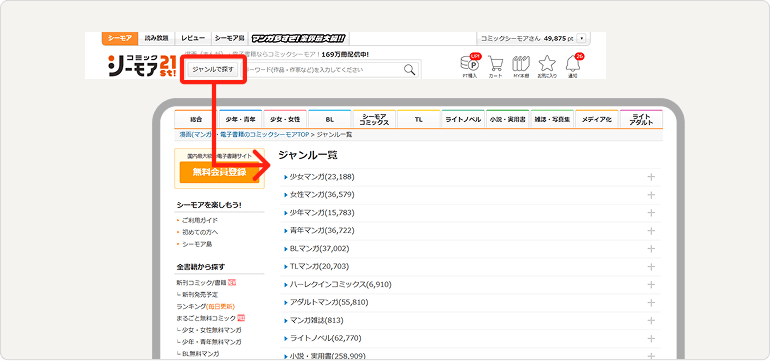Switch to the ライトノベル category tab
Image resolution: width=770 pixels, height=361 pixels.
[463, 119]
